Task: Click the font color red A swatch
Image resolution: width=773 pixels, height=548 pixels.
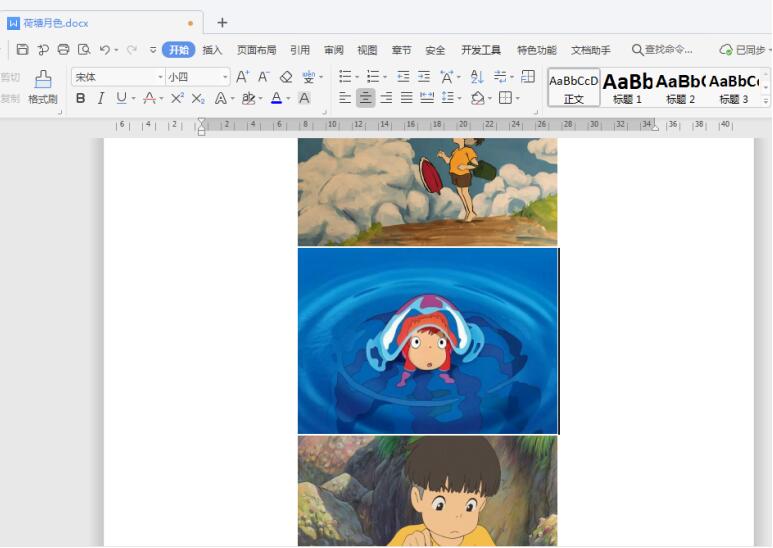Action: [276, 98]
